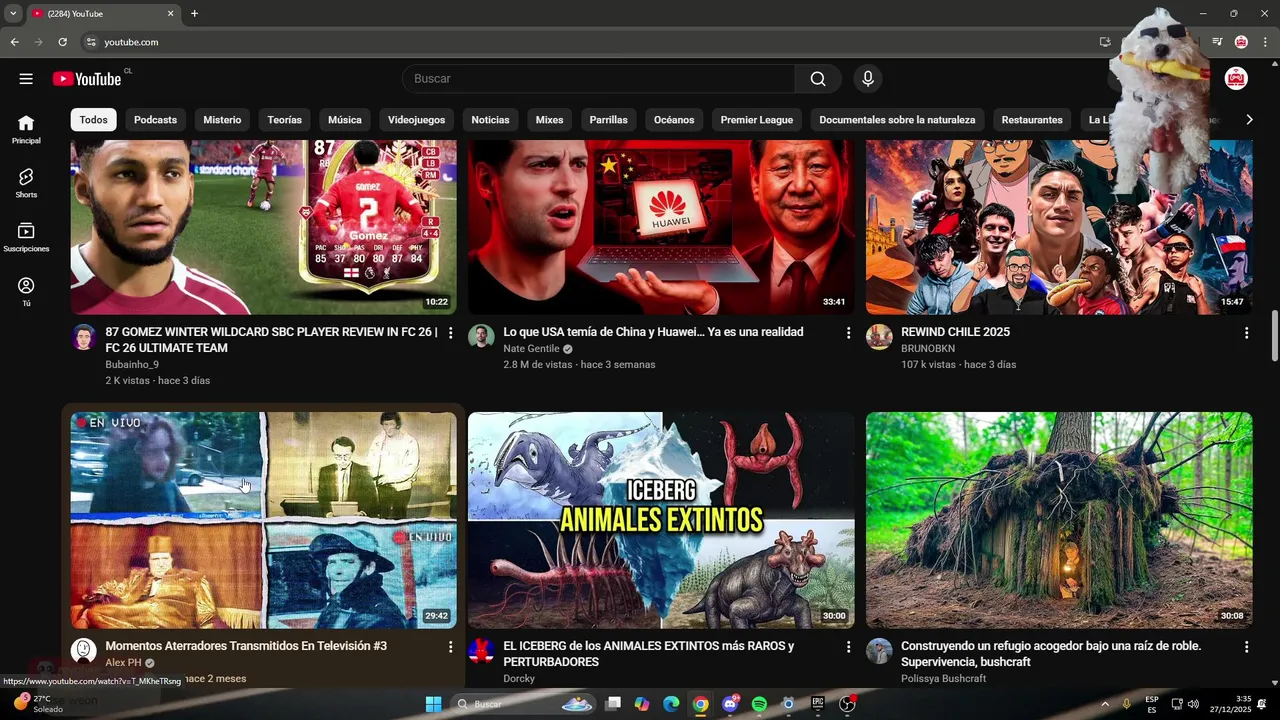Select the Misterio filter chip

222,120
